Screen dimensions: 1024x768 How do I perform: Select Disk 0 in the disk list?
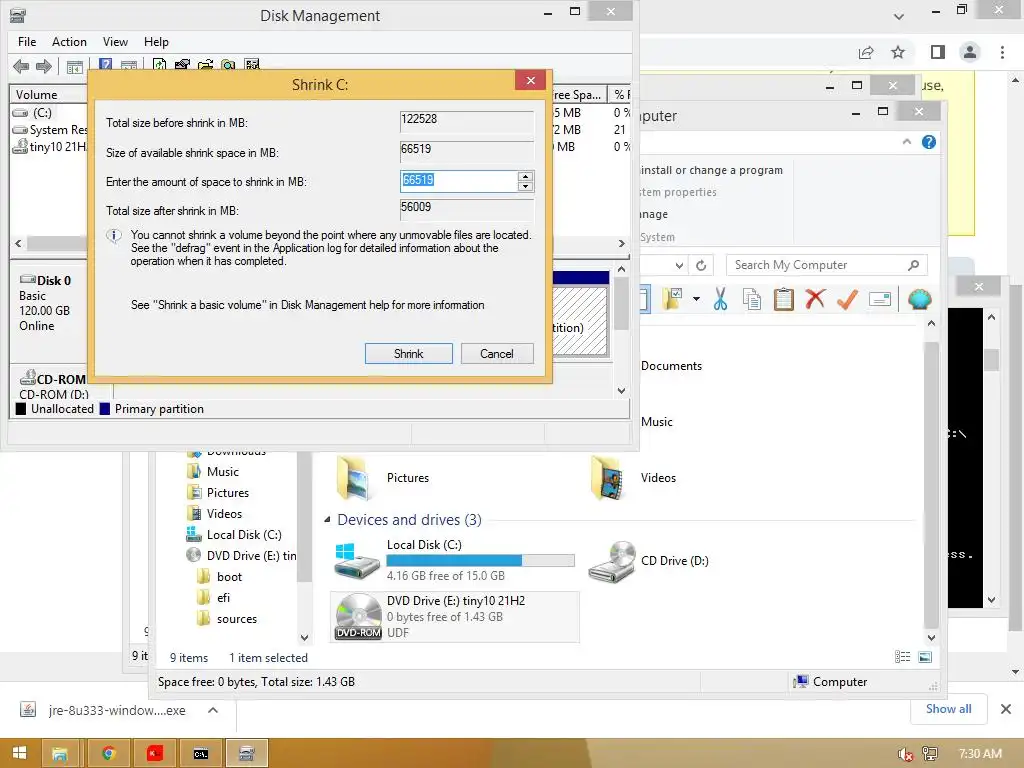tap(49, 304)
